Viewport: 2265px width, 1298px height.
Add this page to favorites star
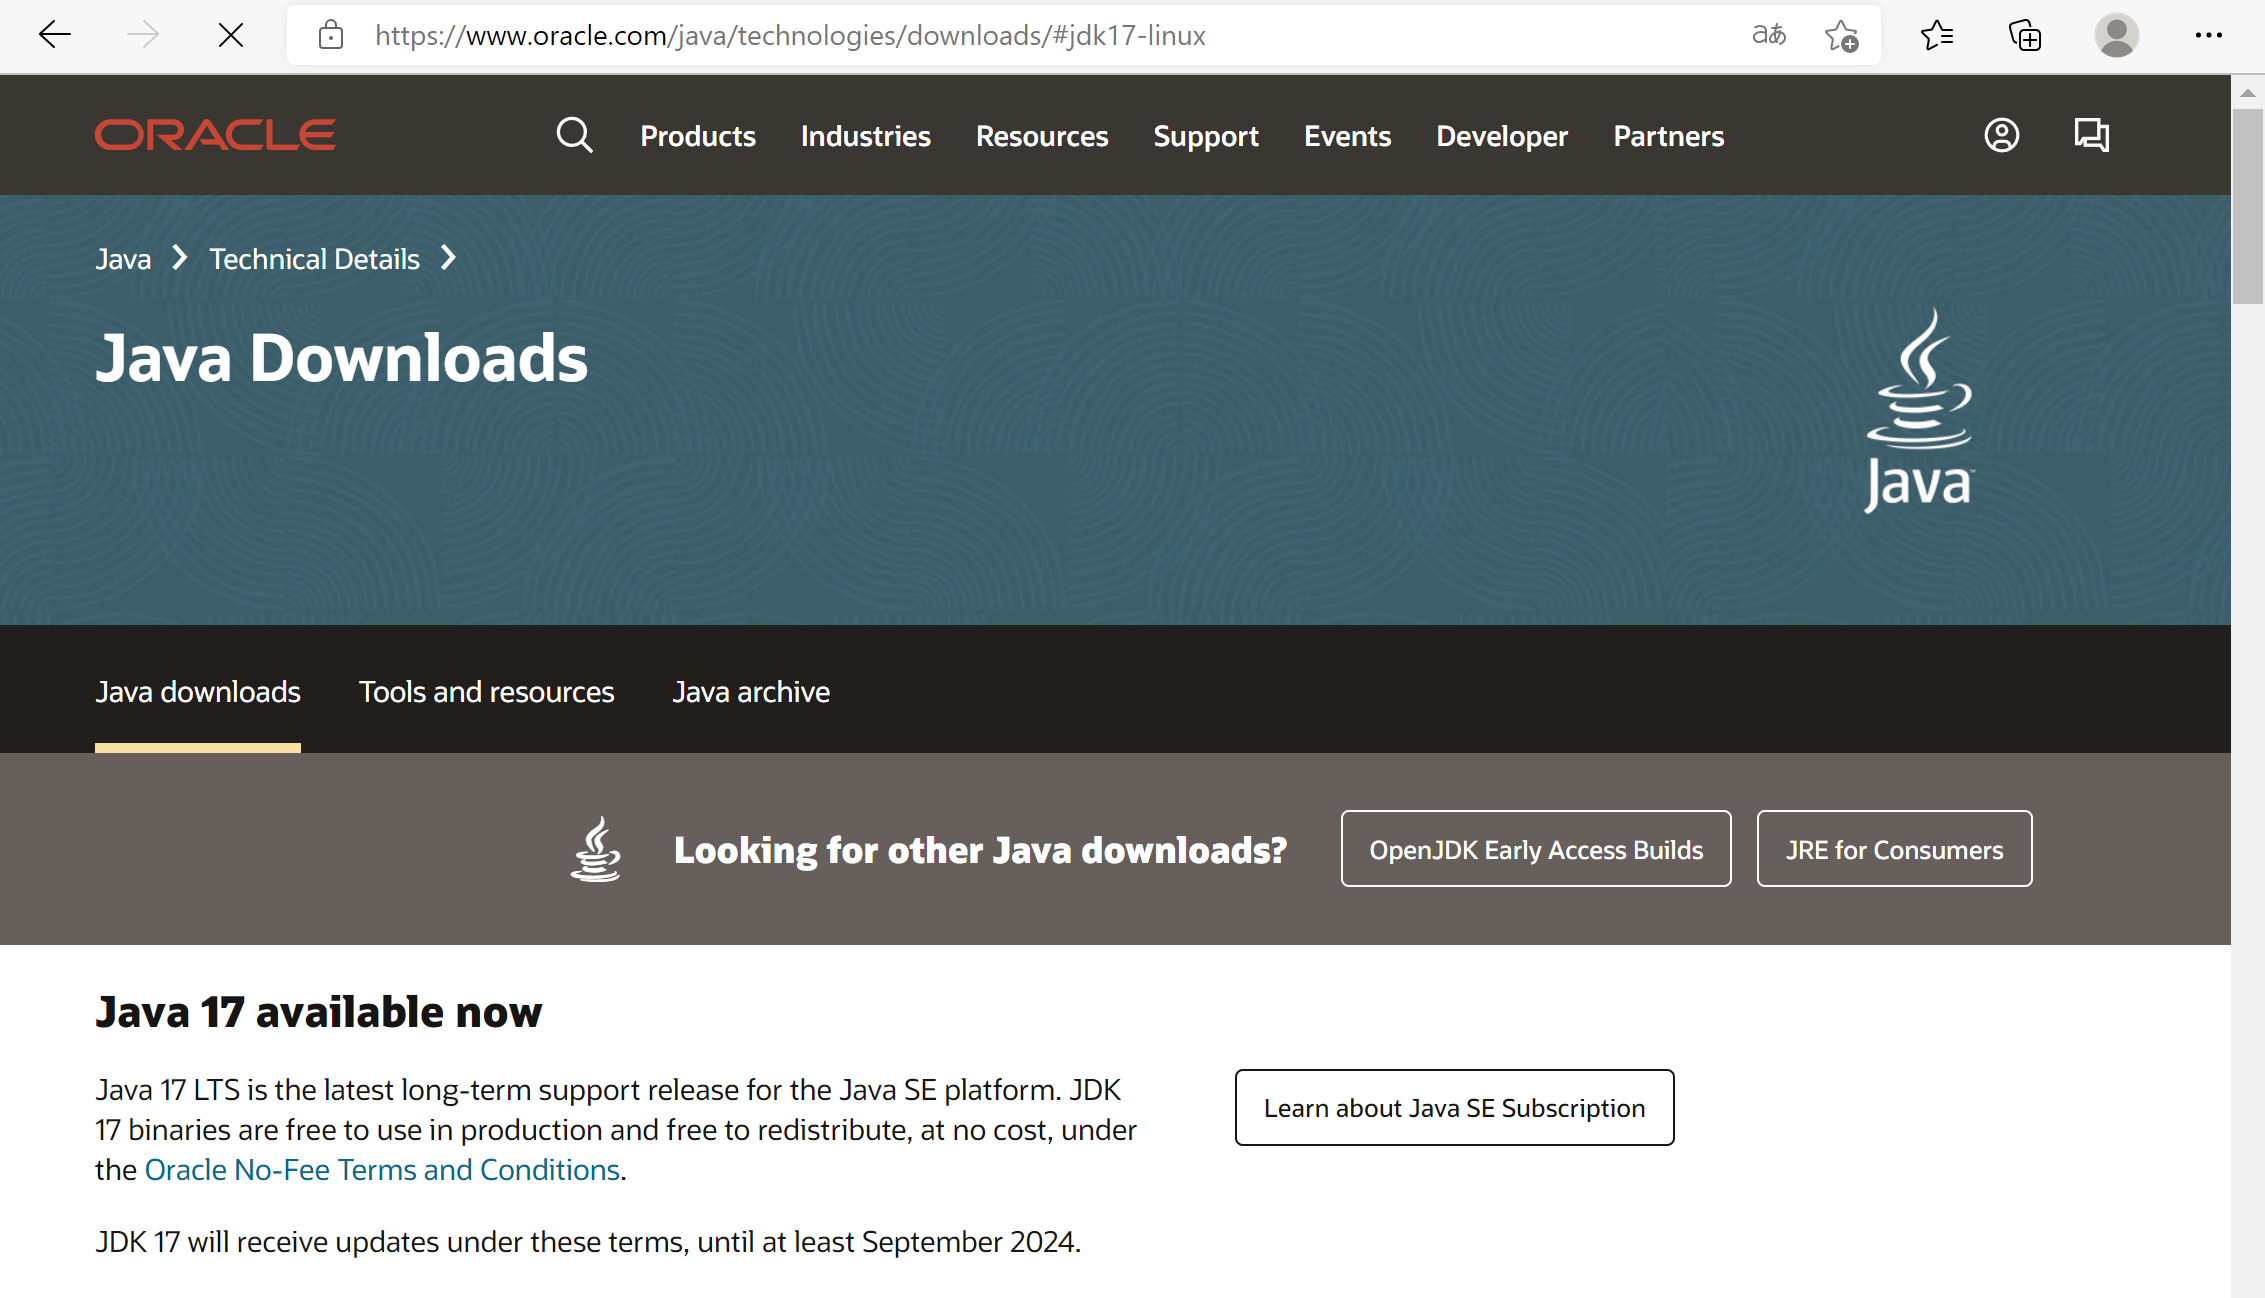coord(1841,36)
